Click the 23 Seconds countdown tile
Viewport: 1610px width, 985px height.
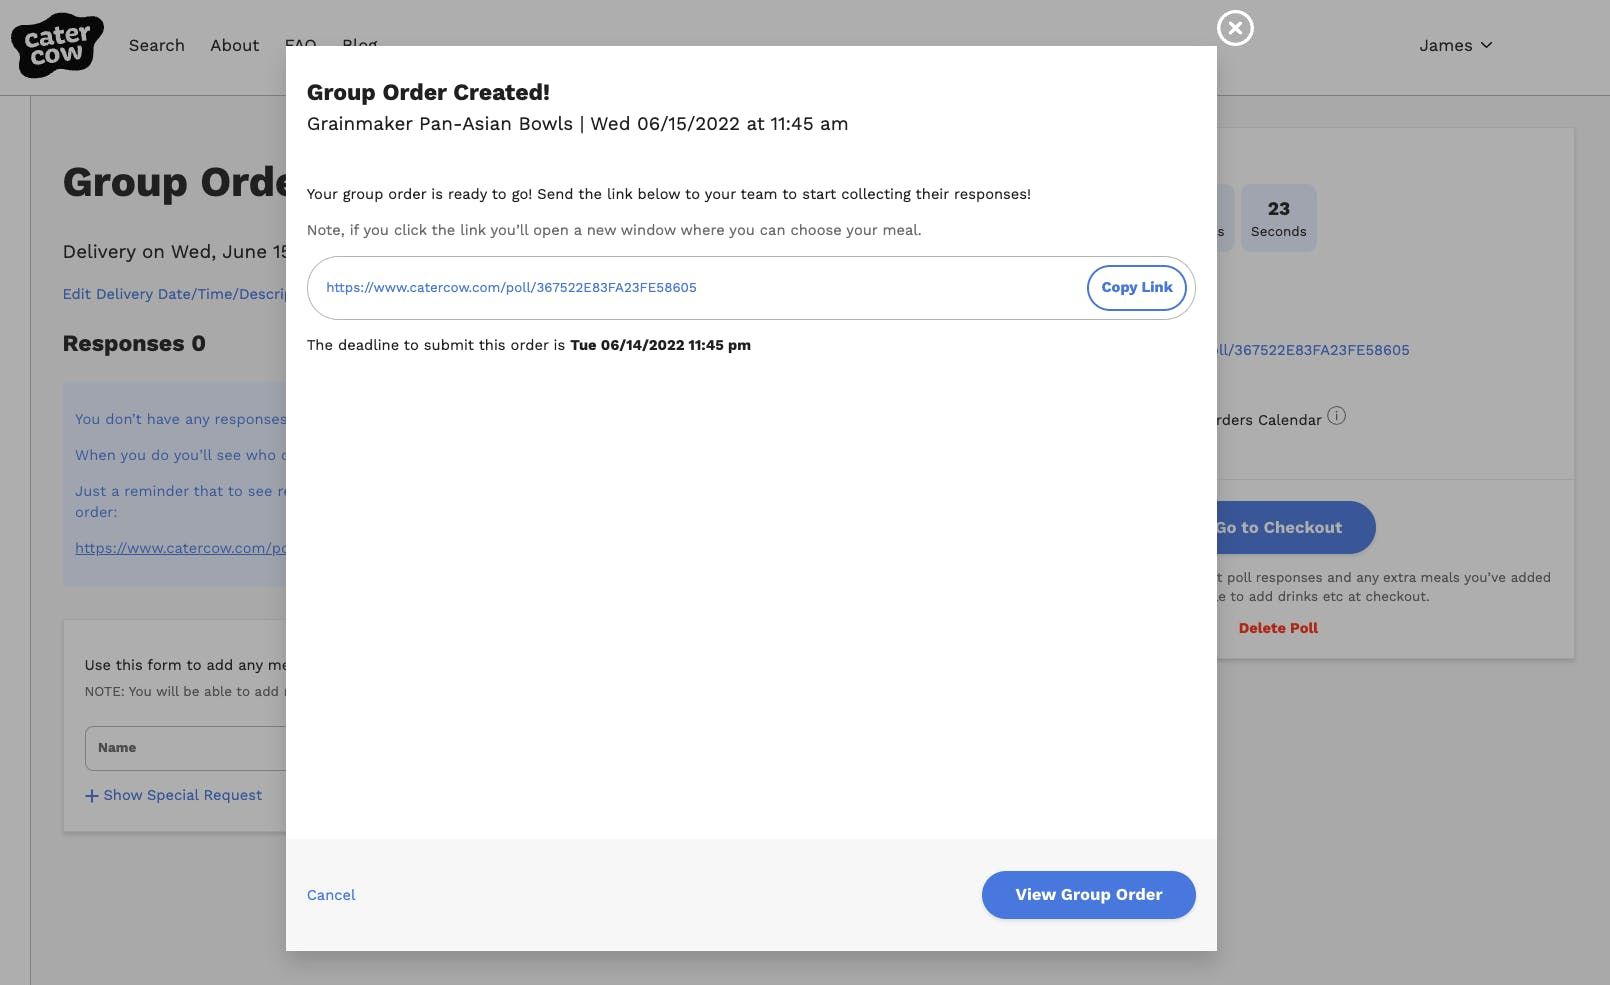pyautogui.click(x=1278, y=218)
